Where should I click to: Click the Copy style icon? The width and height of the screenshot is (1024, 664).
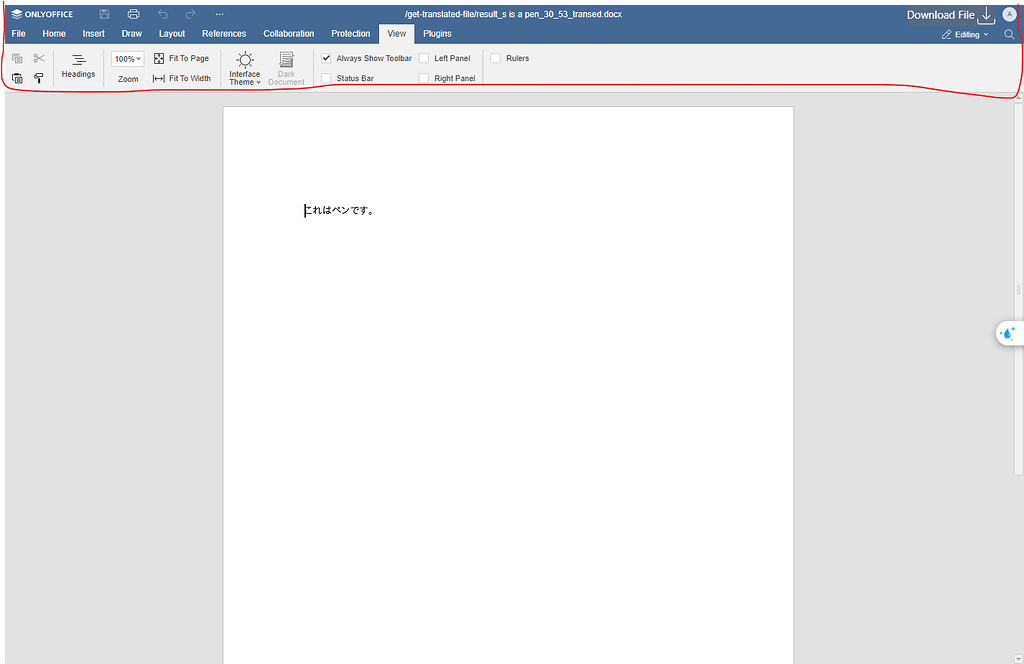click(x=39, y=78)
